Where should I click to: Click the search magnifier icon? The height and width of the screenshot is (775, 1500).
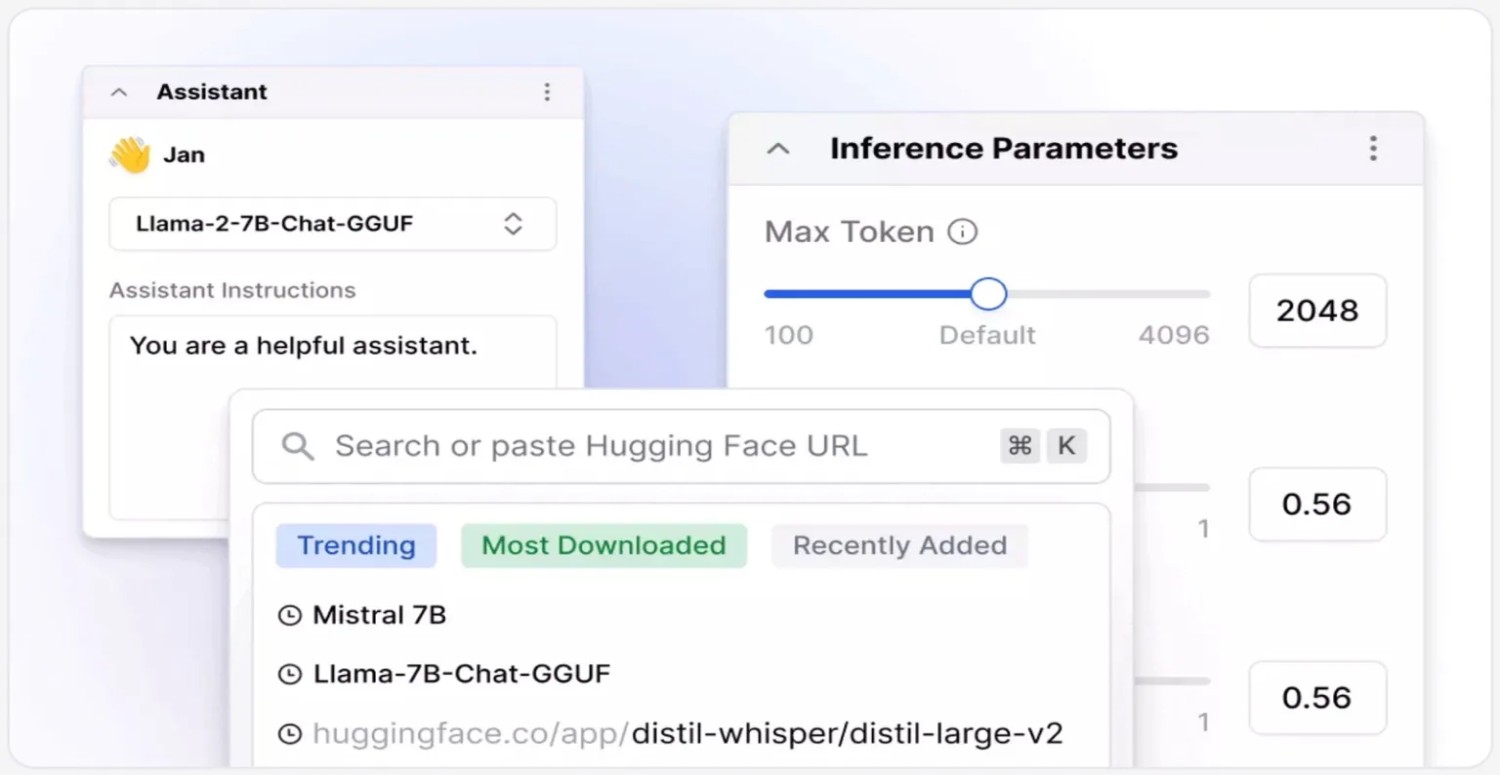point(297,446)
